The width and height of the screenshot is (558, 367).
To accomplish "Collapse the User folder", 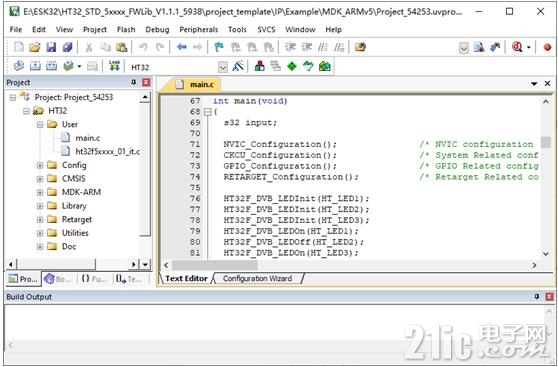I will point(40,125).
